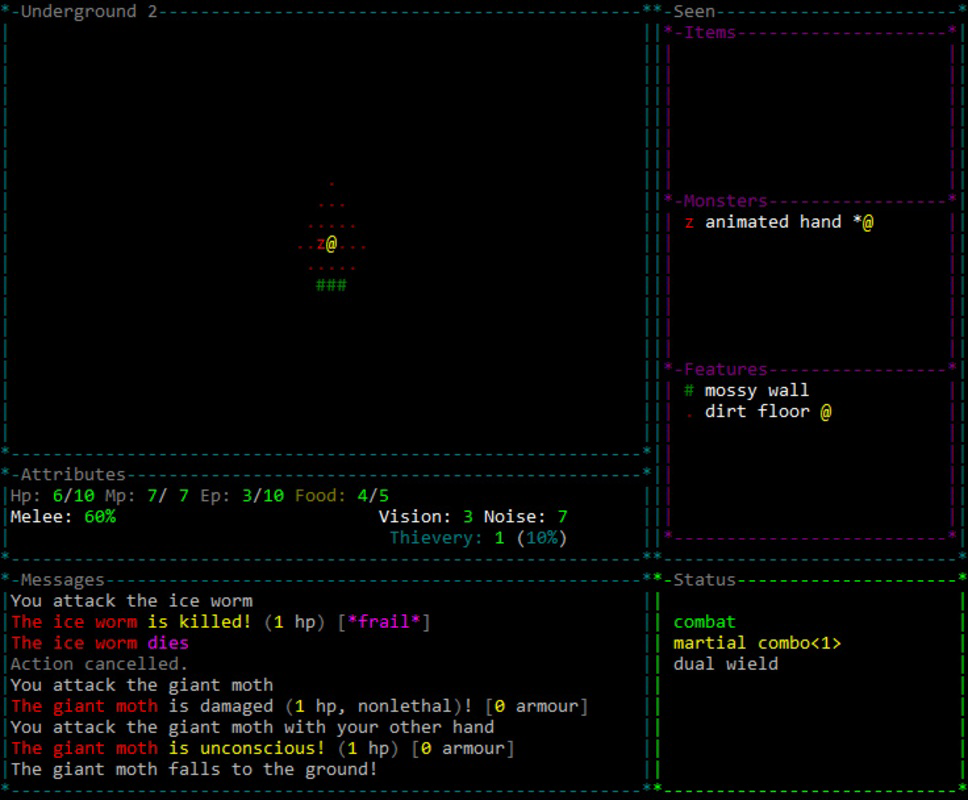The height and width of the screenshot is (800, 968).
Task: Click the yellow @ player character on the map
Action: [x=331, y=244]
